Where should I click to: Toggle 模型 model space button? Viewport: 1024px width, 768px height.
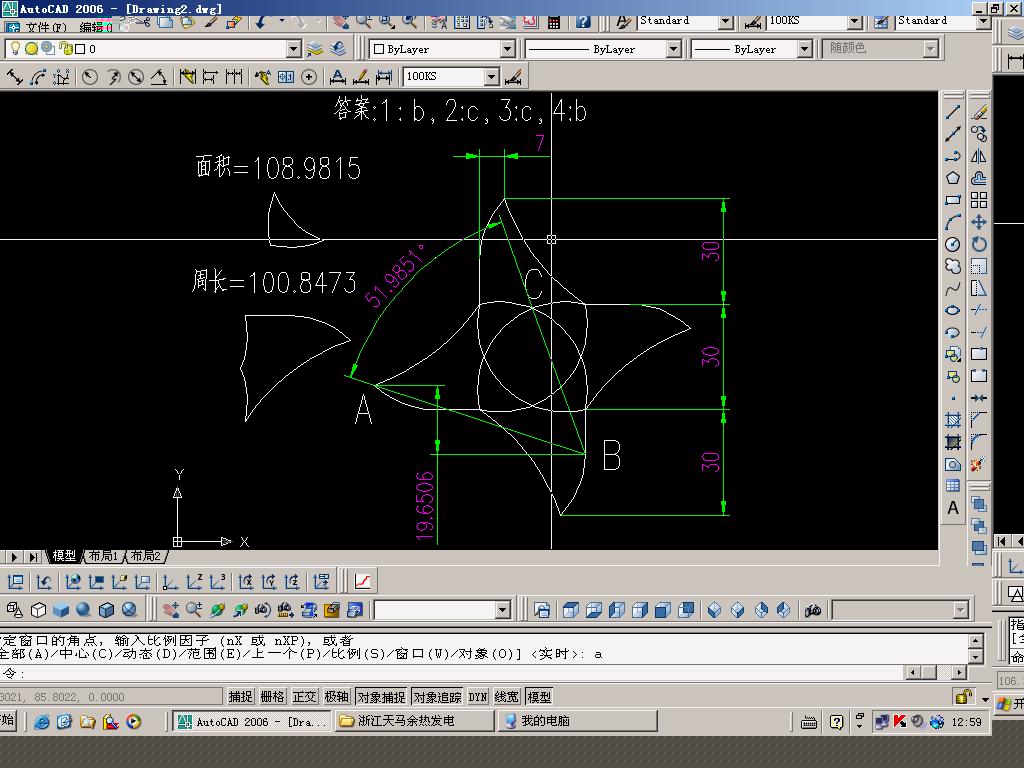tap(539, 697)
